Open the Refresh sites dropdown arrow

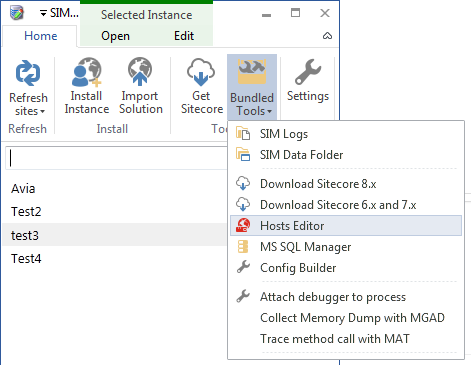click(42, 112)
